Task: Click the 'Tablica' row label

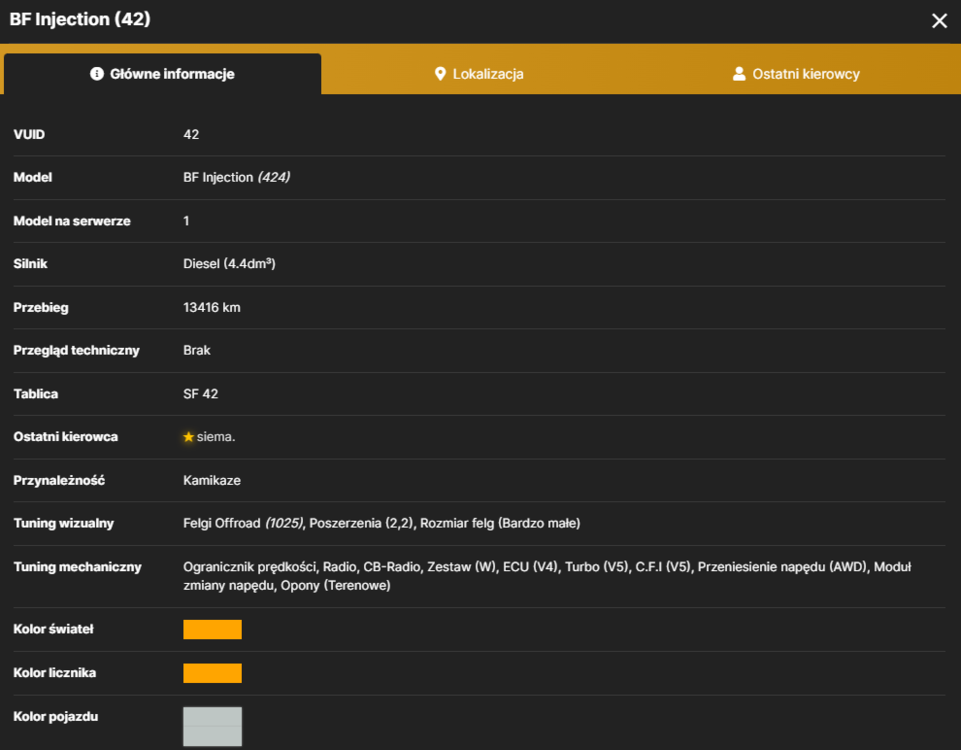Action: point(36,394)
